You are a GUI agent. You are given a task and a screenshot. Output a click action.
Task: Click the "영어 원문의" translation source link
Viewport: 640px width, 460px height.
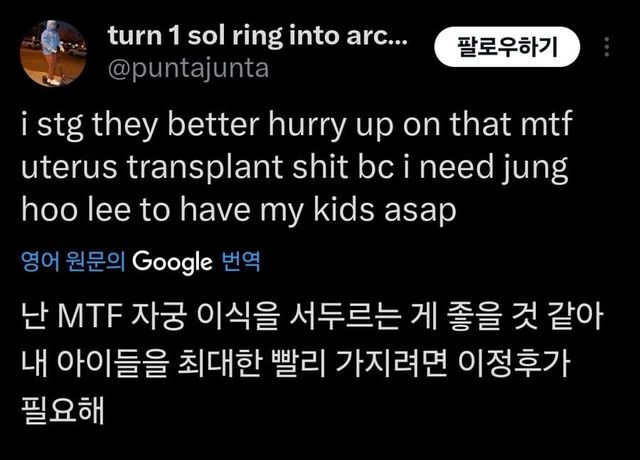(x=73, y=262)
